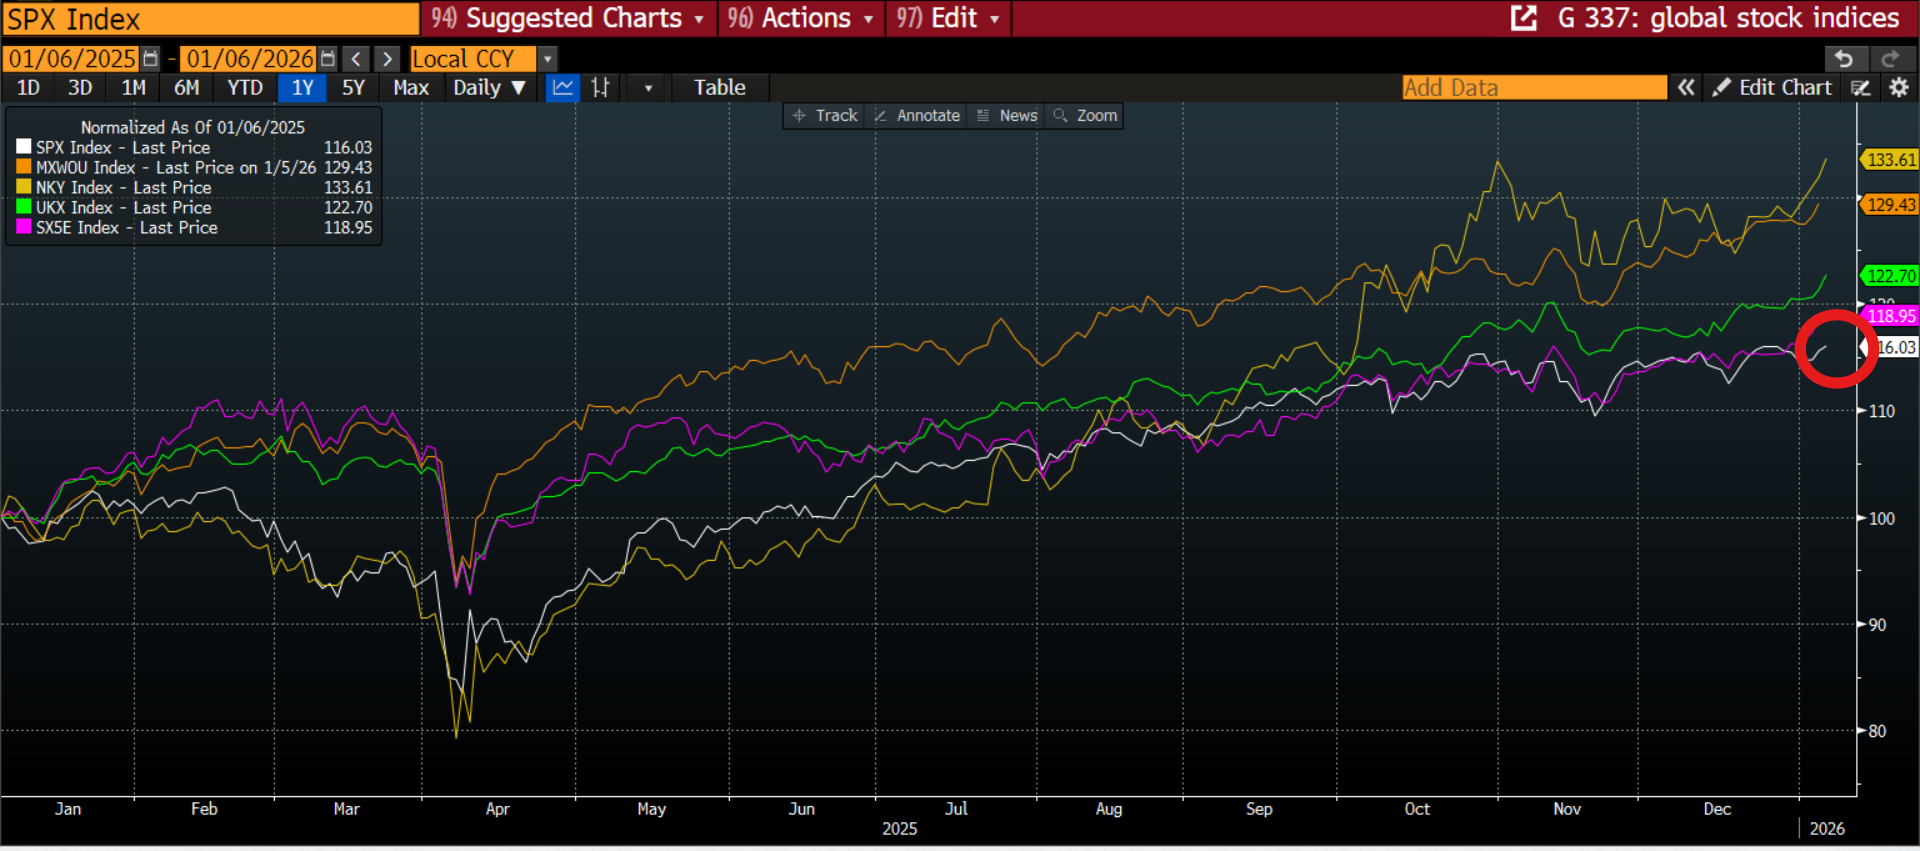Image resolution: width=1920 pixels, height=851 pixels.
Task: Collapse the panel with double-chevron arrows
Action: [x=1686, y=88]
